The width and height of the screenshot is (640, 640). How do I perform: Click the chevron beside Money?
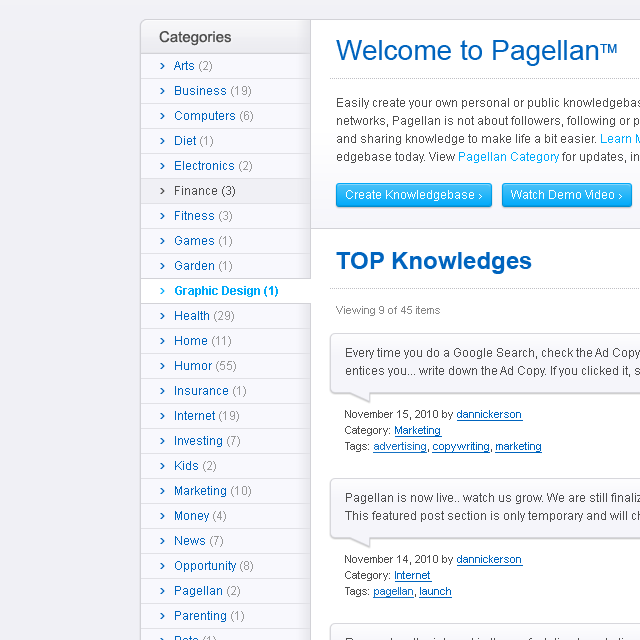click(x=162, y=516)
